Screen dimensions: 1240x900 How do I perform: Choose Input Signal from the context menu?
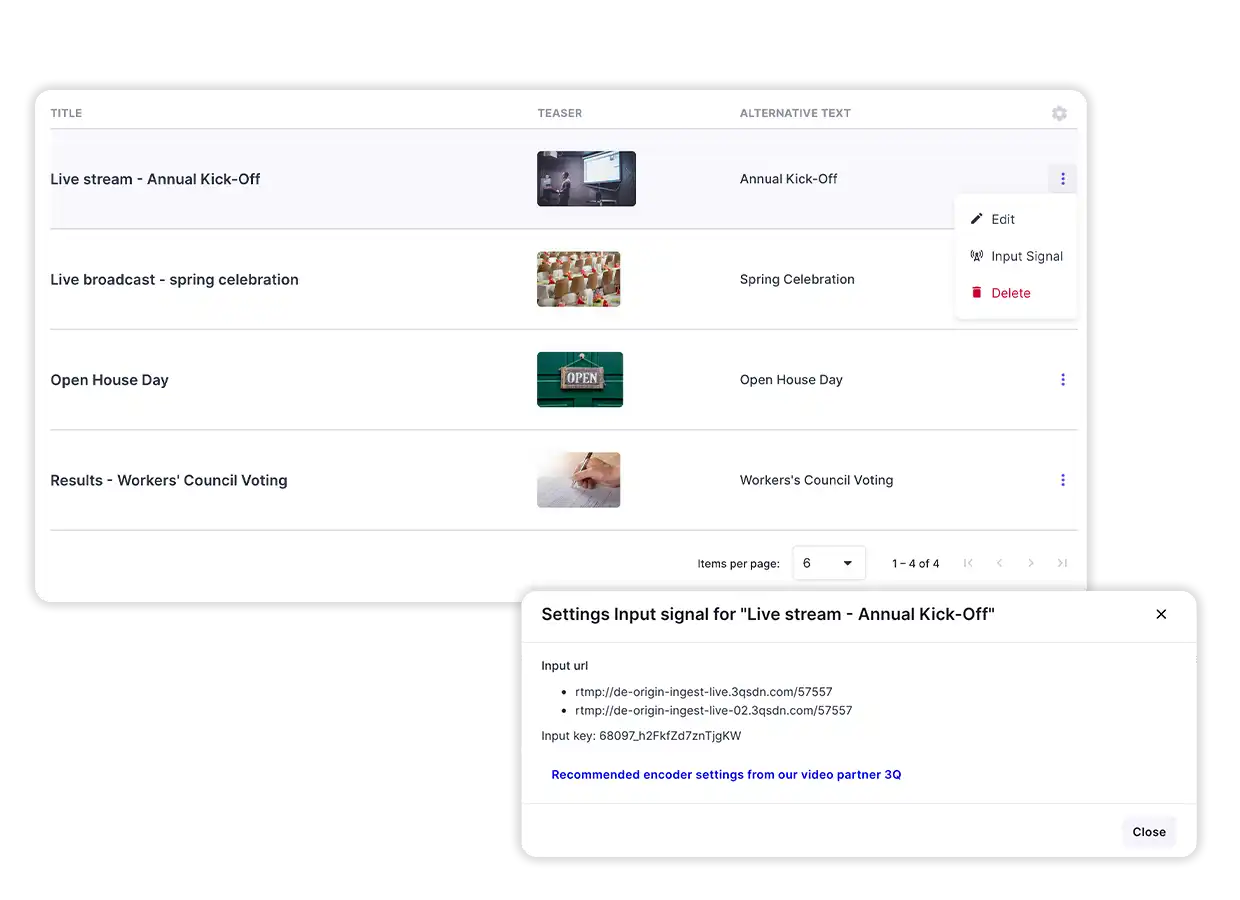[1015, 256]
